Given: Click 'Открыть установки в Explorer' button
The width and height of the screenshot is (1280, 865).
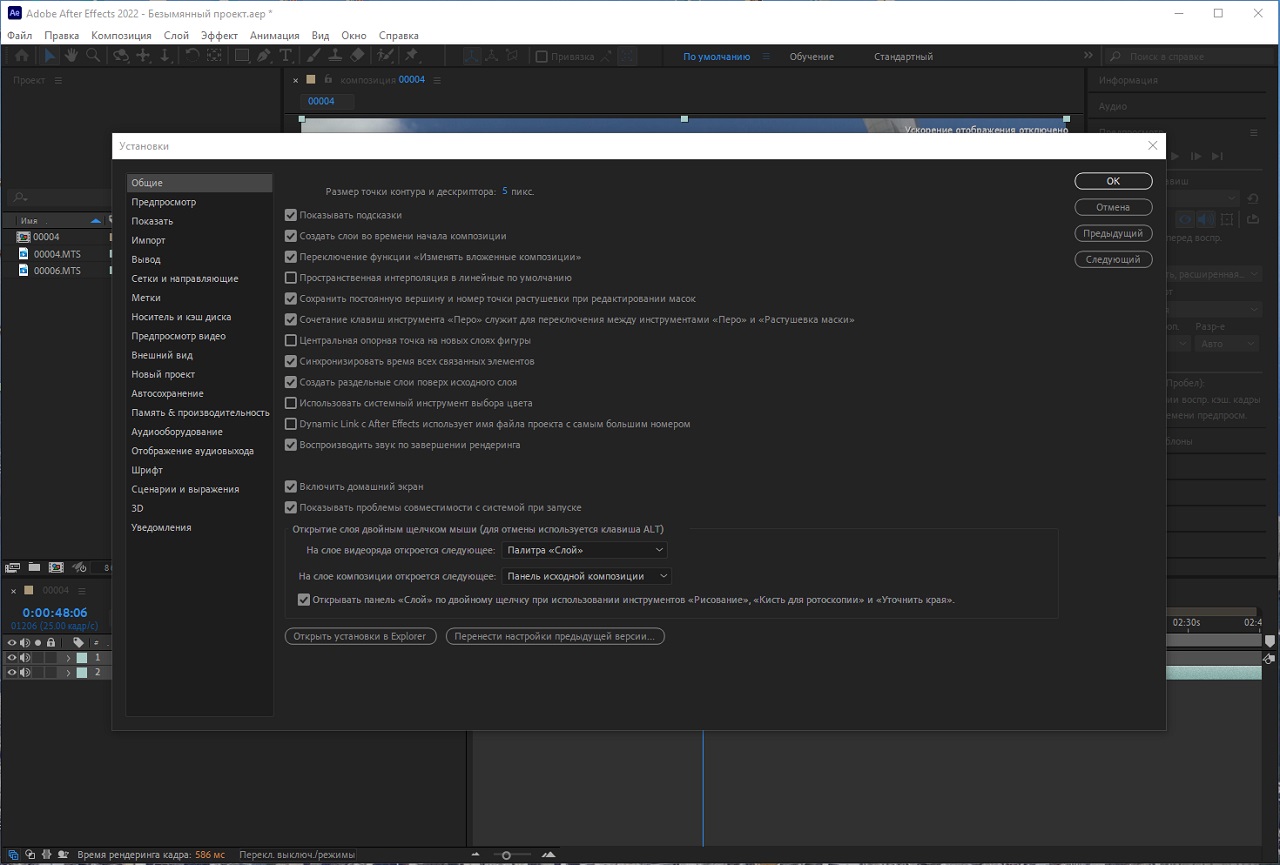Looking at the screenshot, I should 360,636.
